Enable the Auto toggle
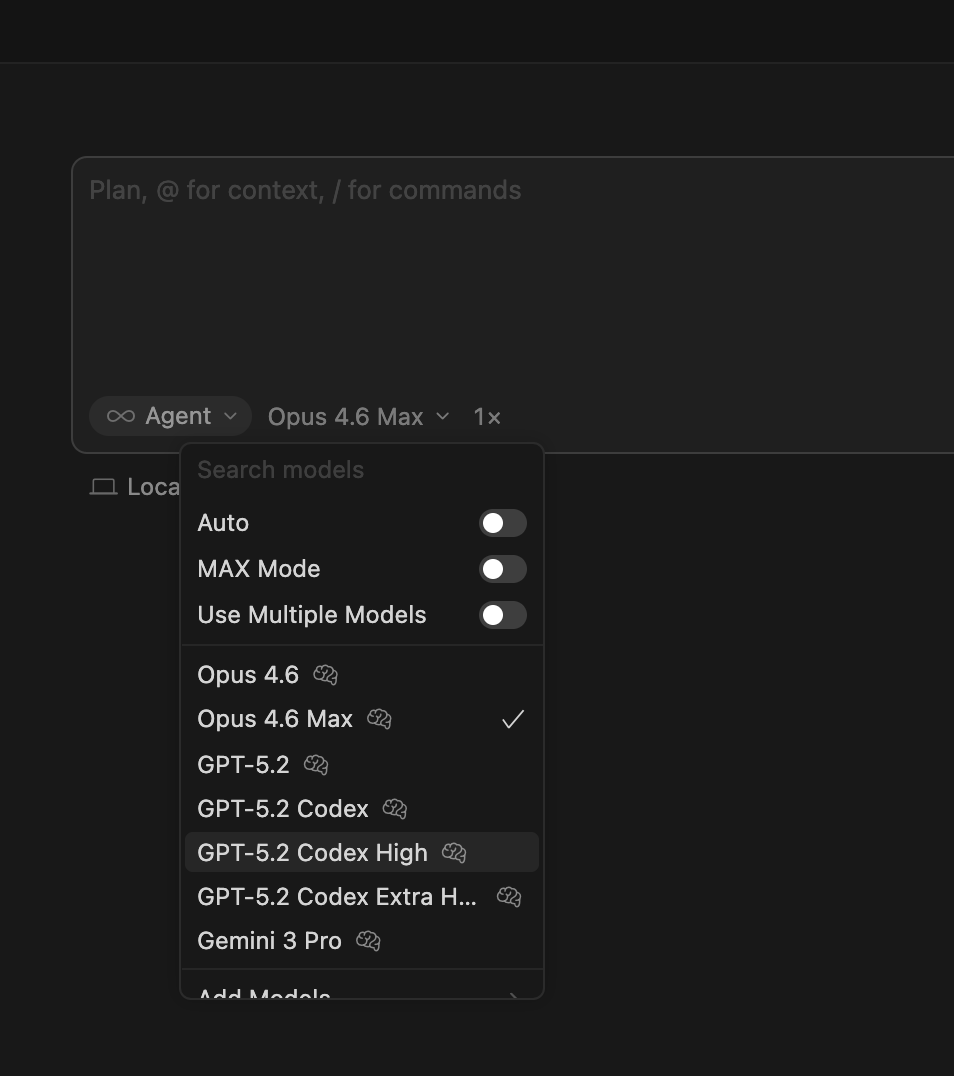The width and height of the screenshot is (954, 1076). point(502,523)
